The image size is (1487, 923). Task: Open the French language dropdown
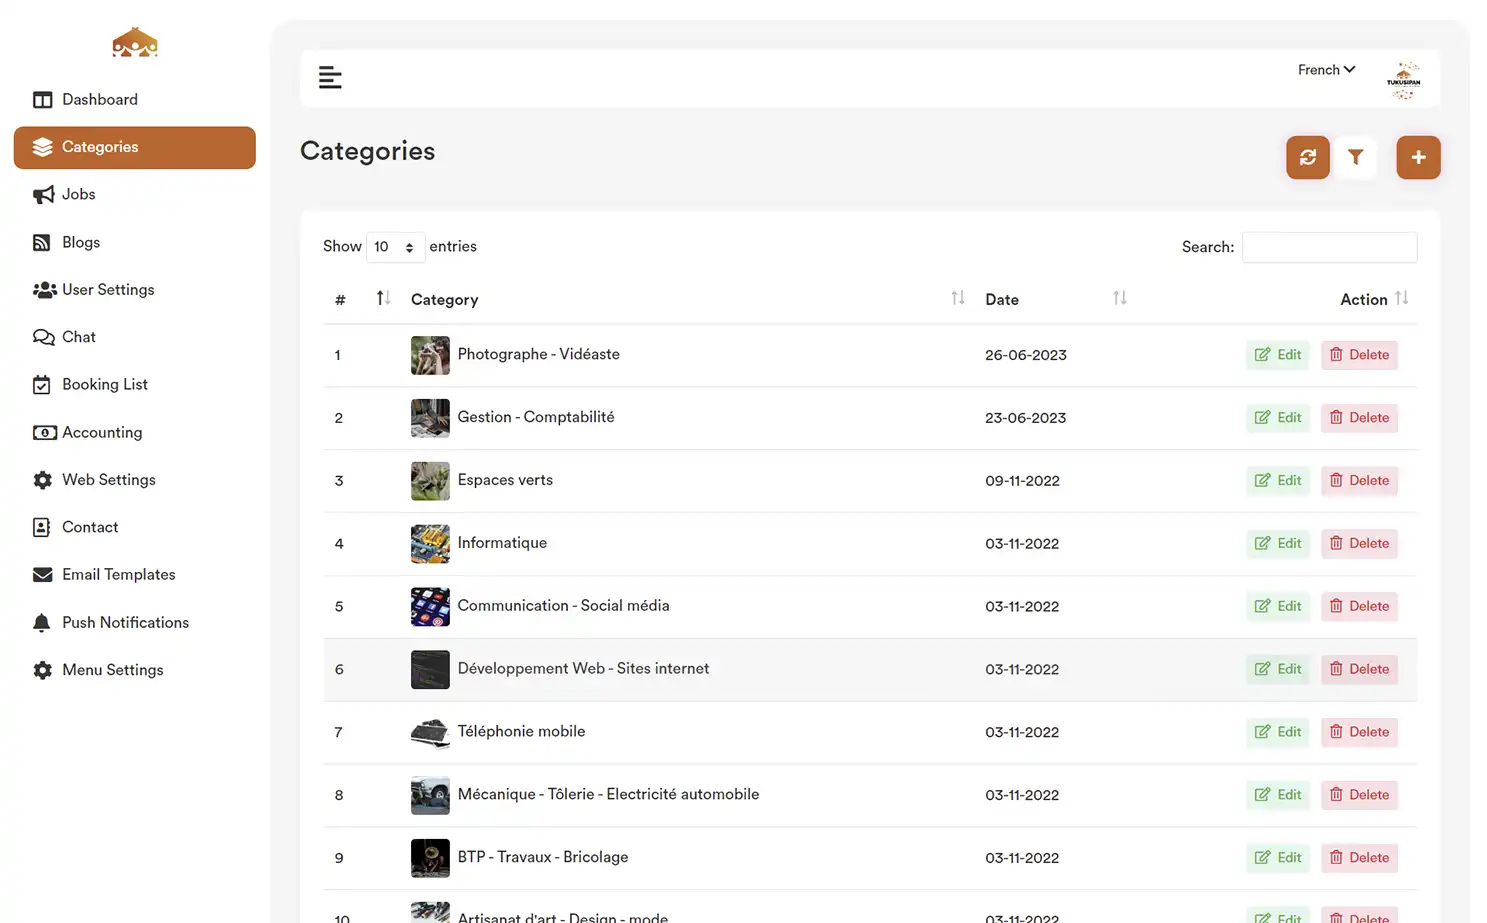tap(1325, 69)
